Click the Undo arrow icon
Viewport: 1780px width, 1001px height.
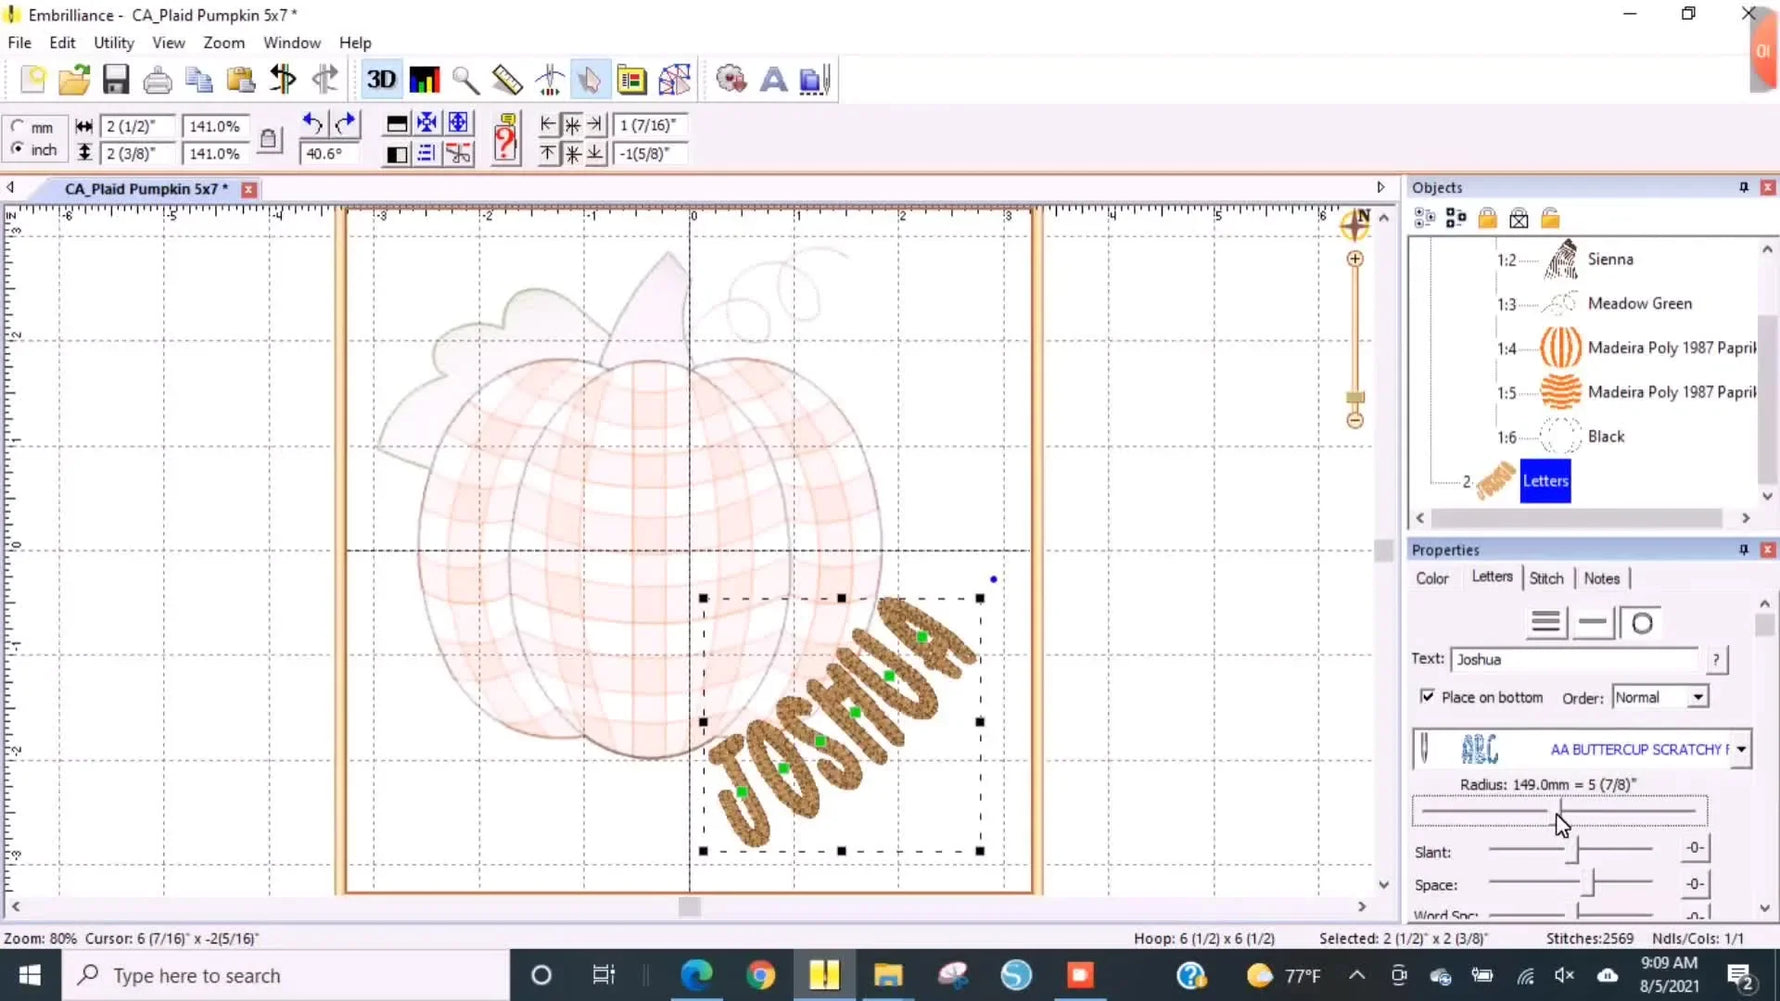pyautogui.click(x=311, y=123)
